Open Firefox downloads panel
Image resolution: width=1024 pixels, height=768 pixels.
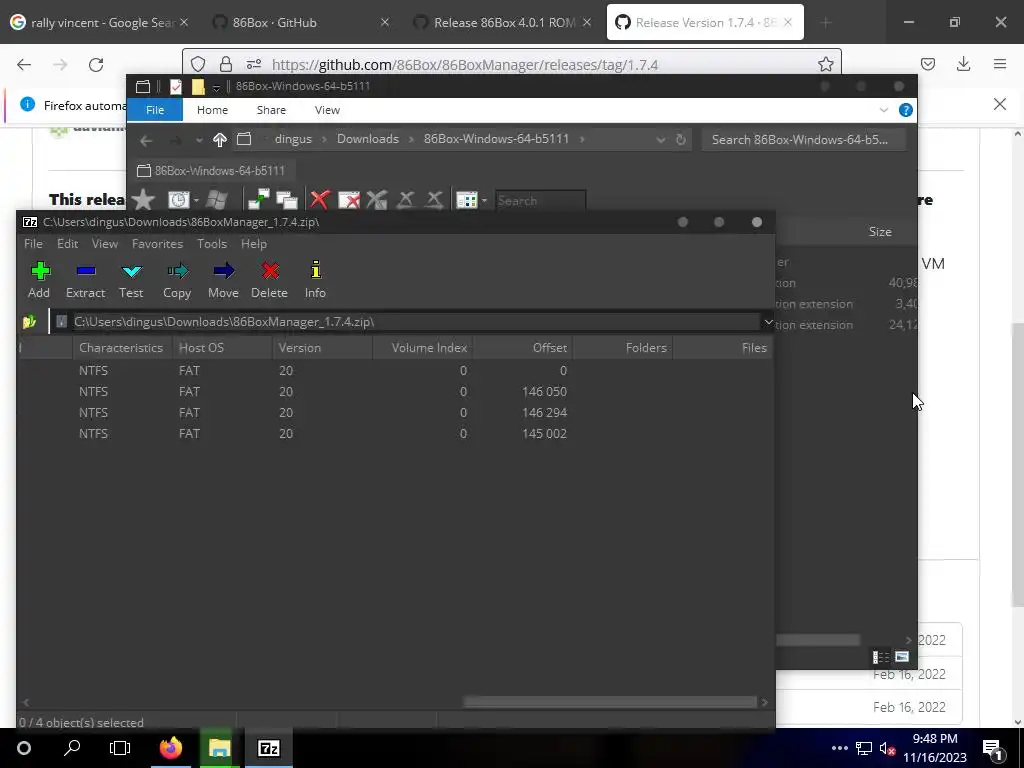pyautogui.click(x=963, y=64)
